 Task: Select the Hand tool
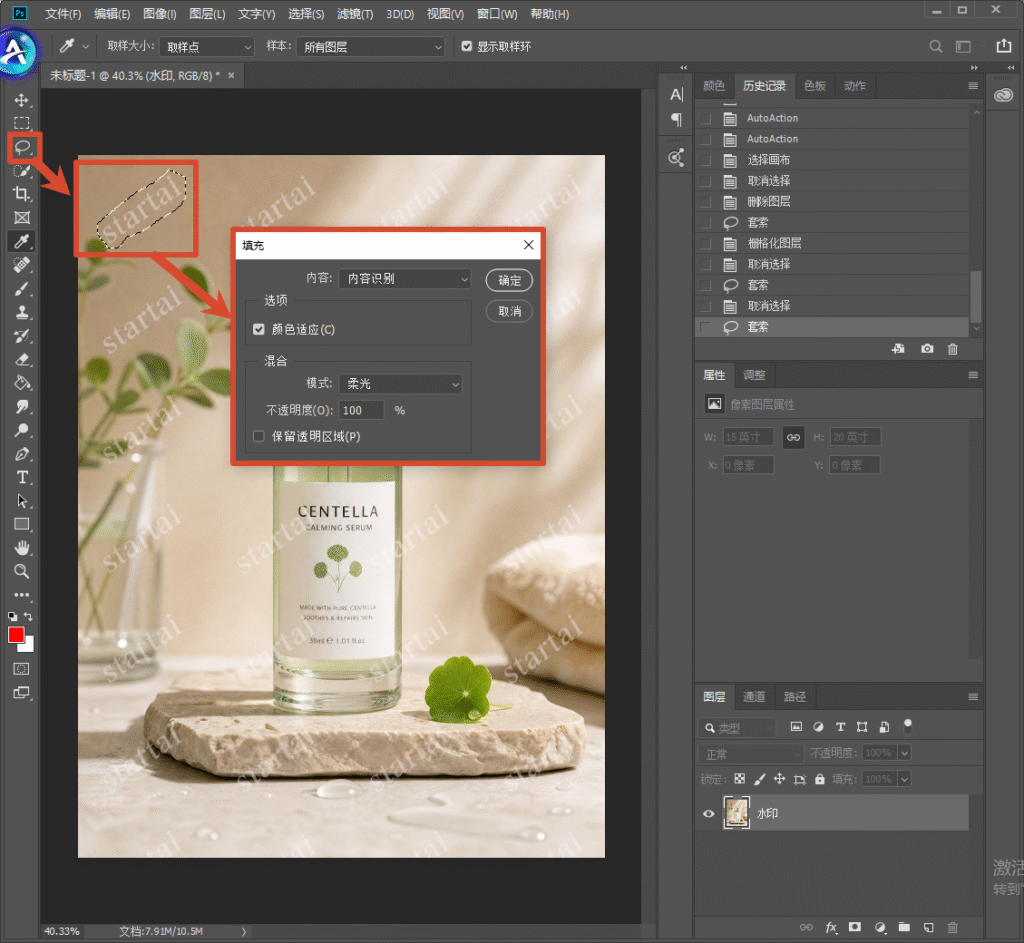(22, 548)
